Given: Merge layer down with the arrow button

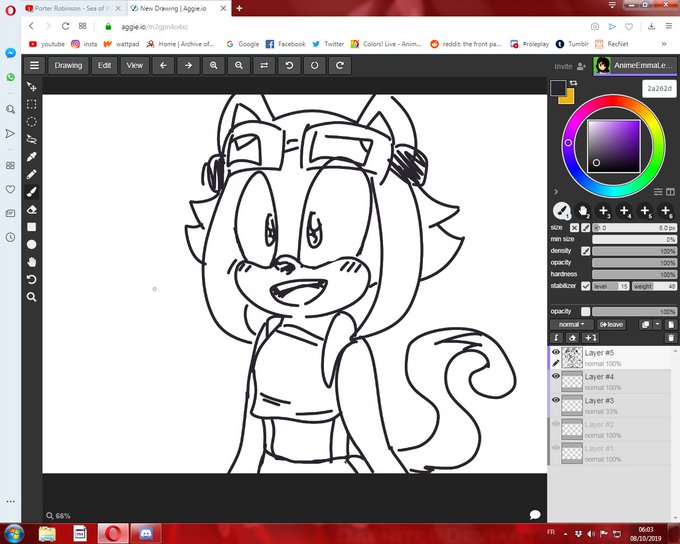Looking at the screenshot, I should 556,338.
